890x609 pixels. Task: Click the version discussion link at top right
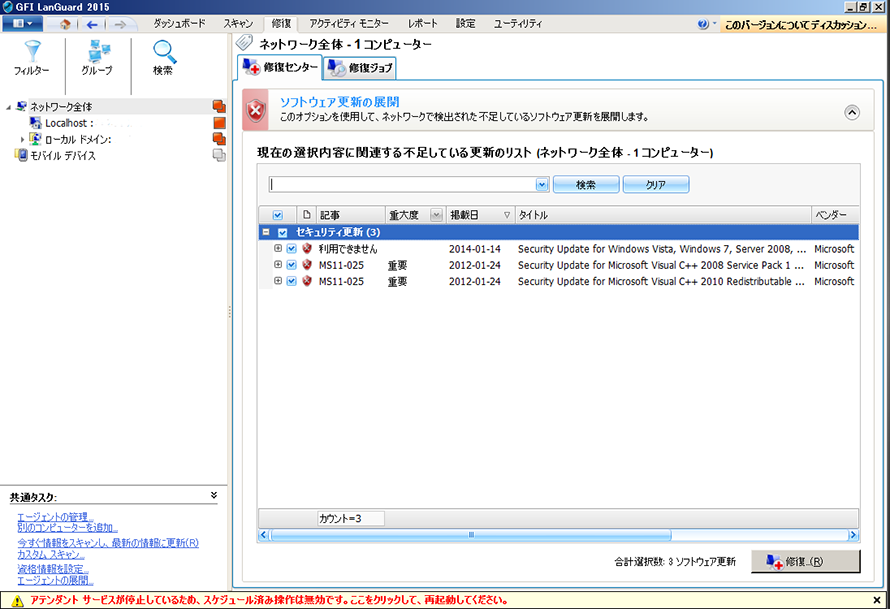pyautogui.click(x=801, y=25)
